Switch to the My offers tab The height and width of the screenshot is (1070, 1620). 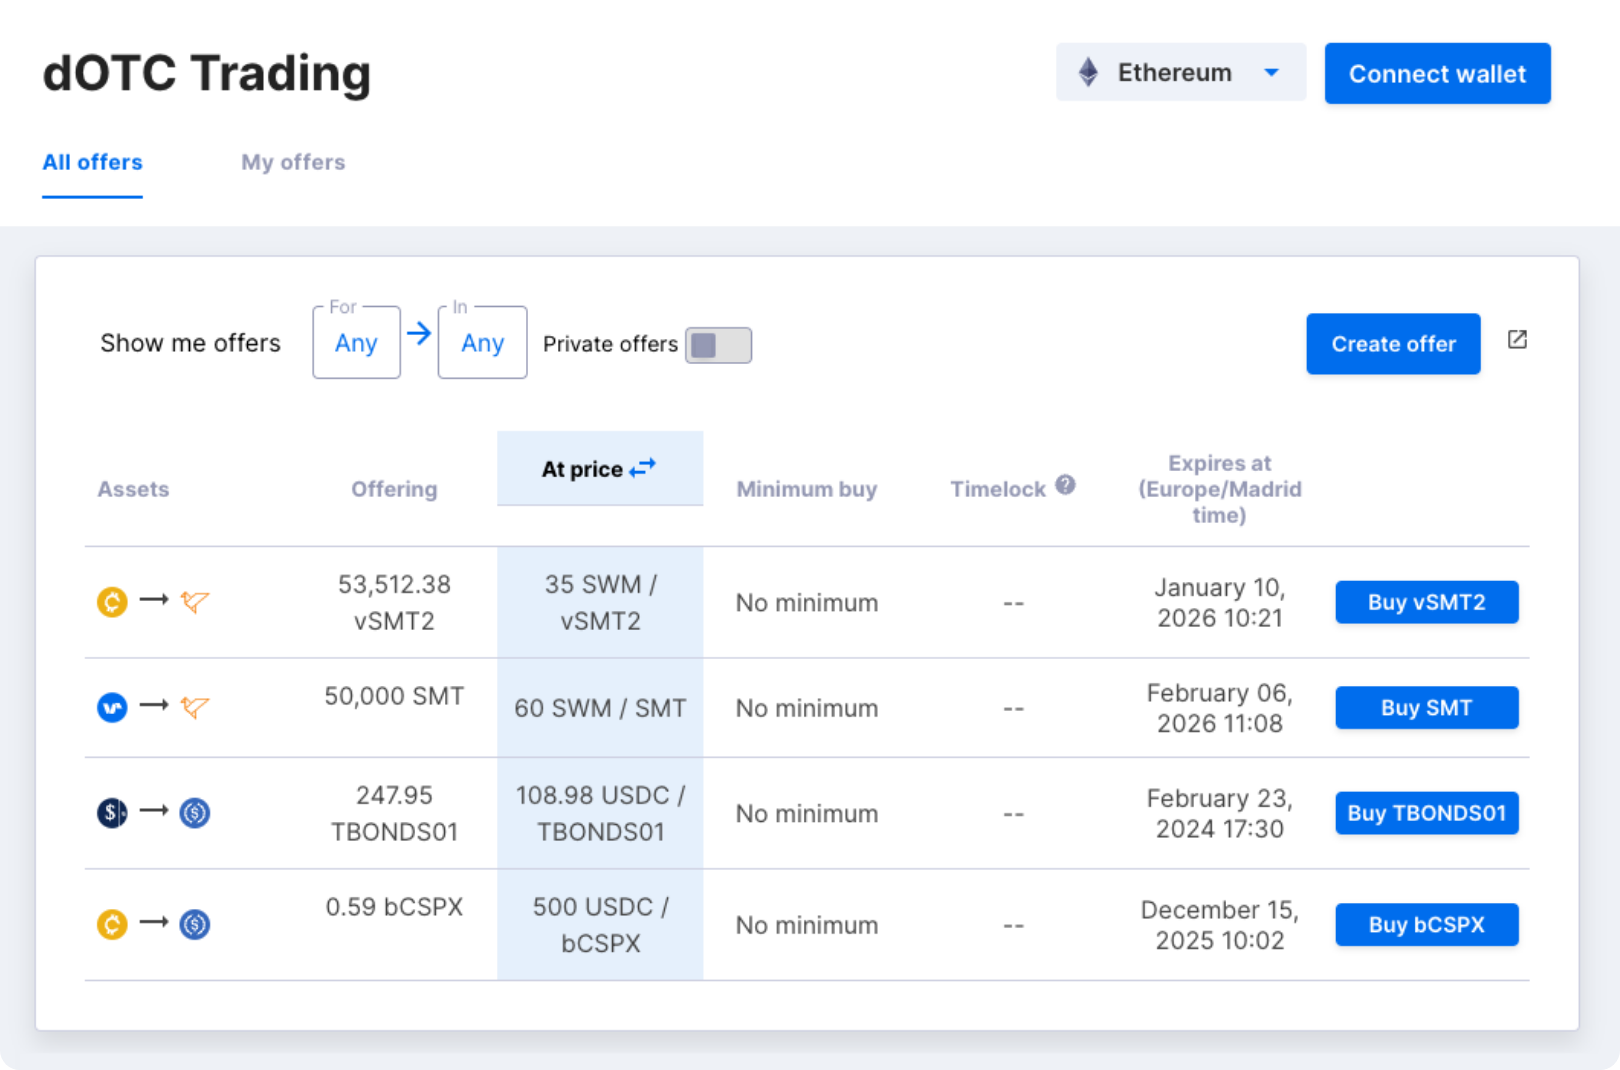point(293,162)
